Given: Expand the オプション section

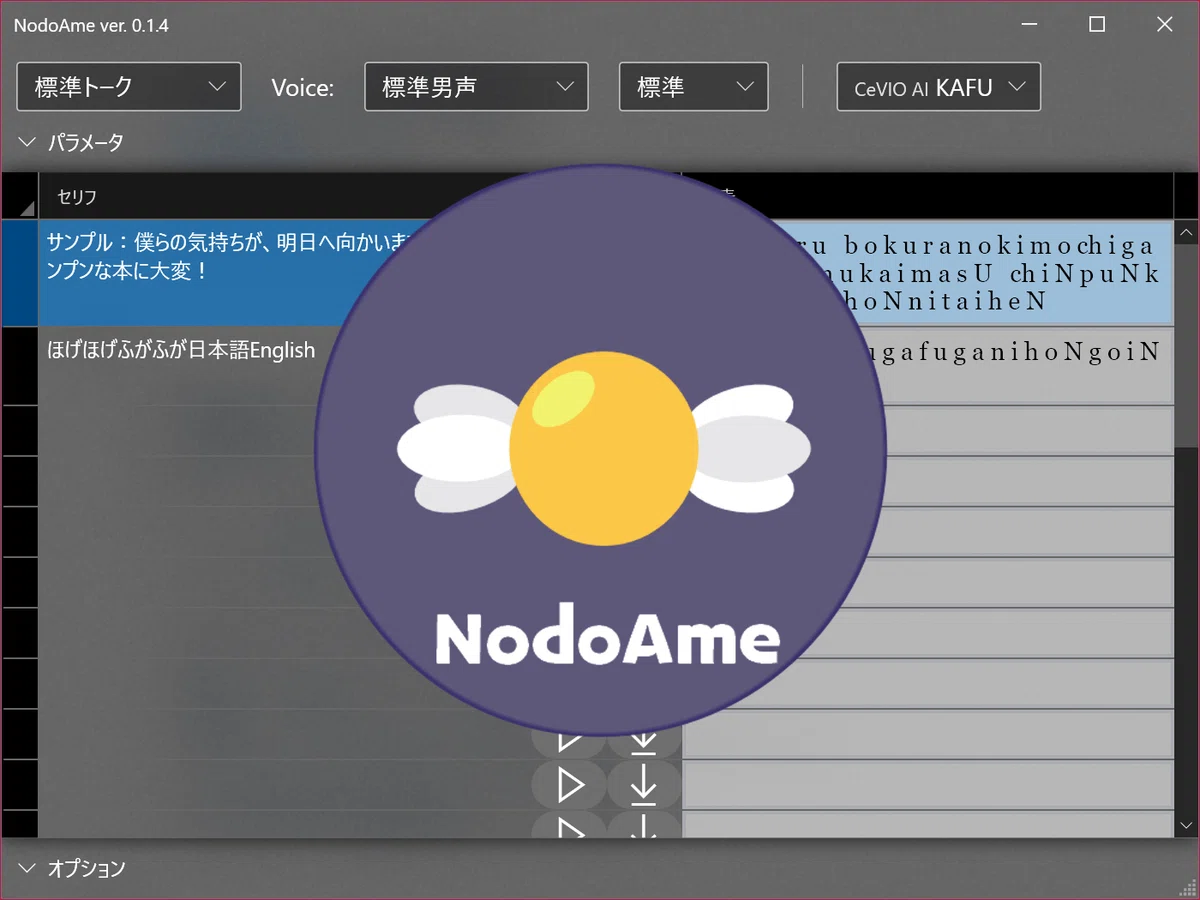Looking at the screenshot, I should point(71,868).
